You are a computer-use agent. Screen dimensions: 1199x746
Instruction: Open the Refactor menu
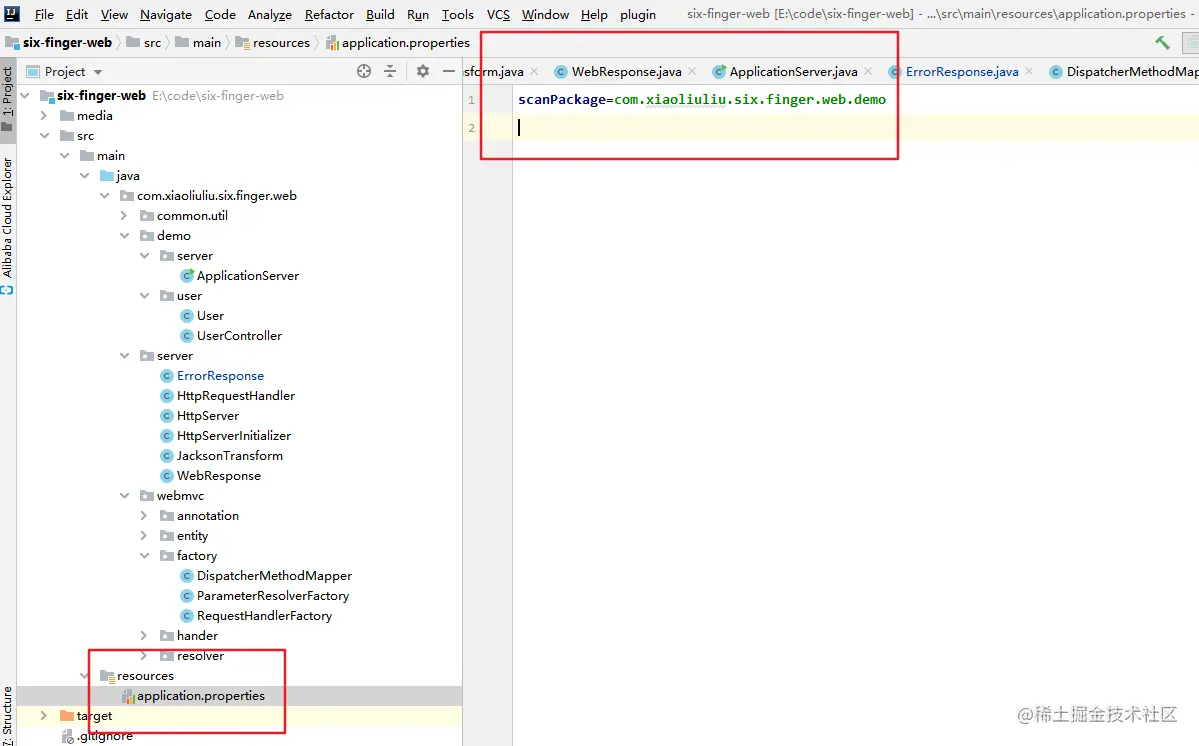(329, 15)
